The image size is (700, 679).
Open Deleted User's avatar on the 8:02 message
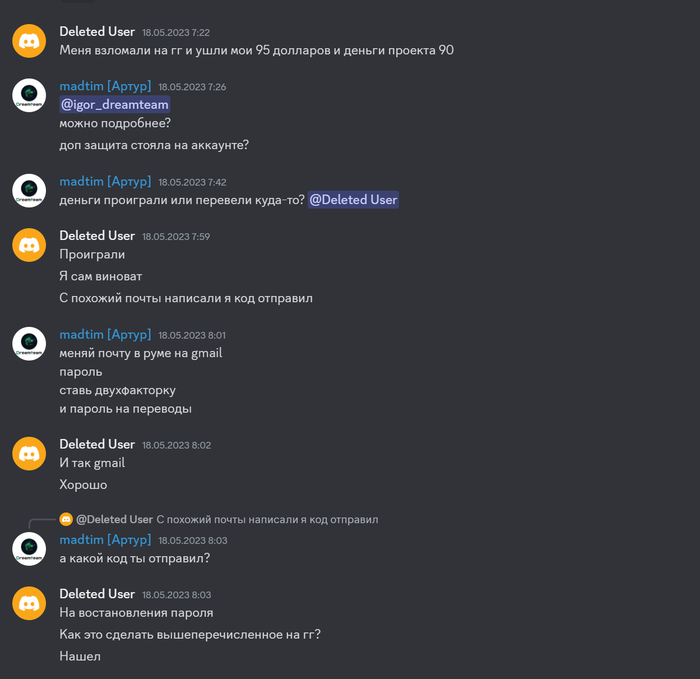pyautogui.click(x=29, y=453)
